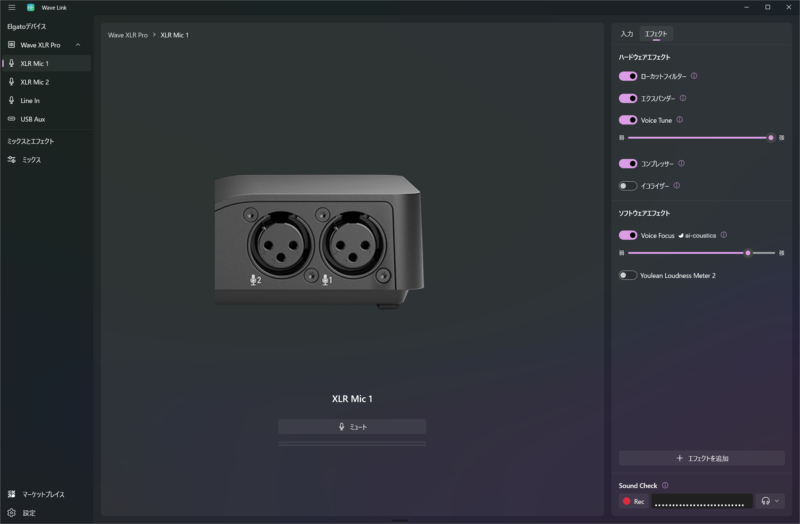Image resolution: width=800 pixels, height=524 pixels.
Task: Click the ミックスとエフェクト section header
Action: (x=31, y=141)
